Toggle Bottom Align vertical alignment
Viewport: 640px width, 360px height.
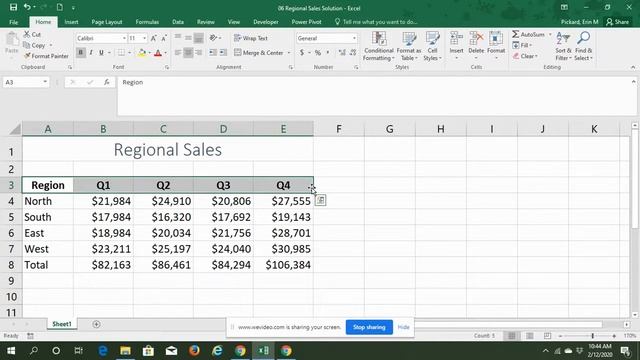(x=198, y=38)
